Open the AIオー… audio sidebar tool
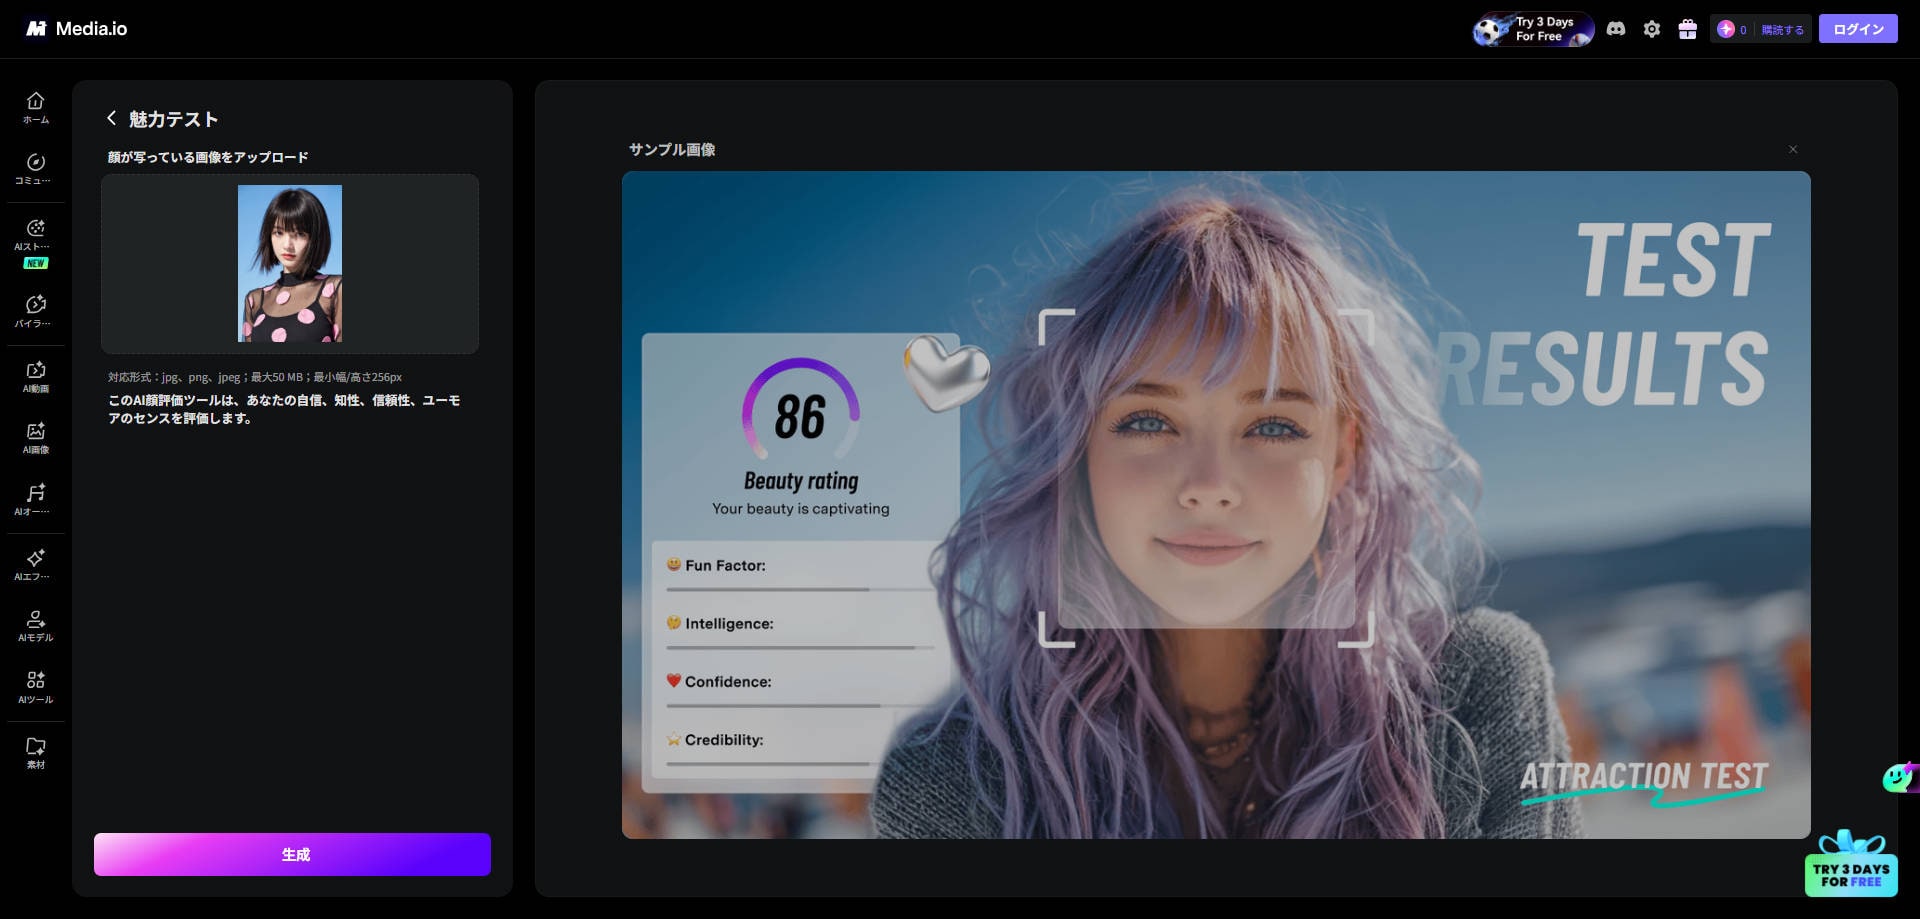The height and width of the screenshot is (919, 1920). 36,499
